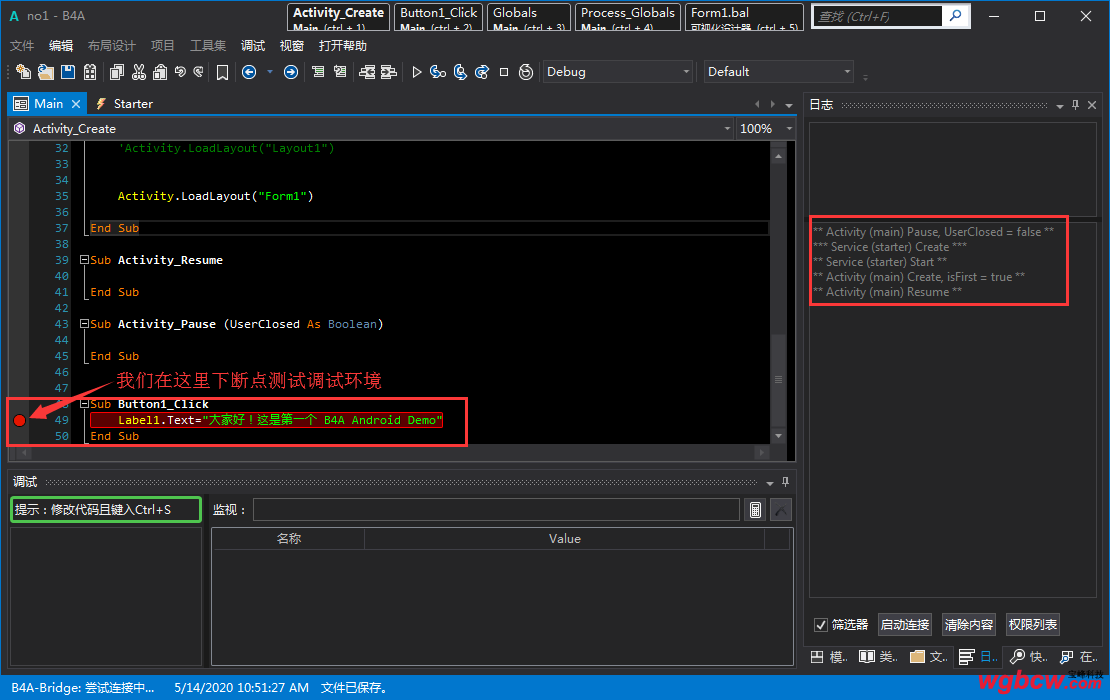Jump to Process_Globals quick-nav box
1110x700 pixels.
[x=627, y=17]
